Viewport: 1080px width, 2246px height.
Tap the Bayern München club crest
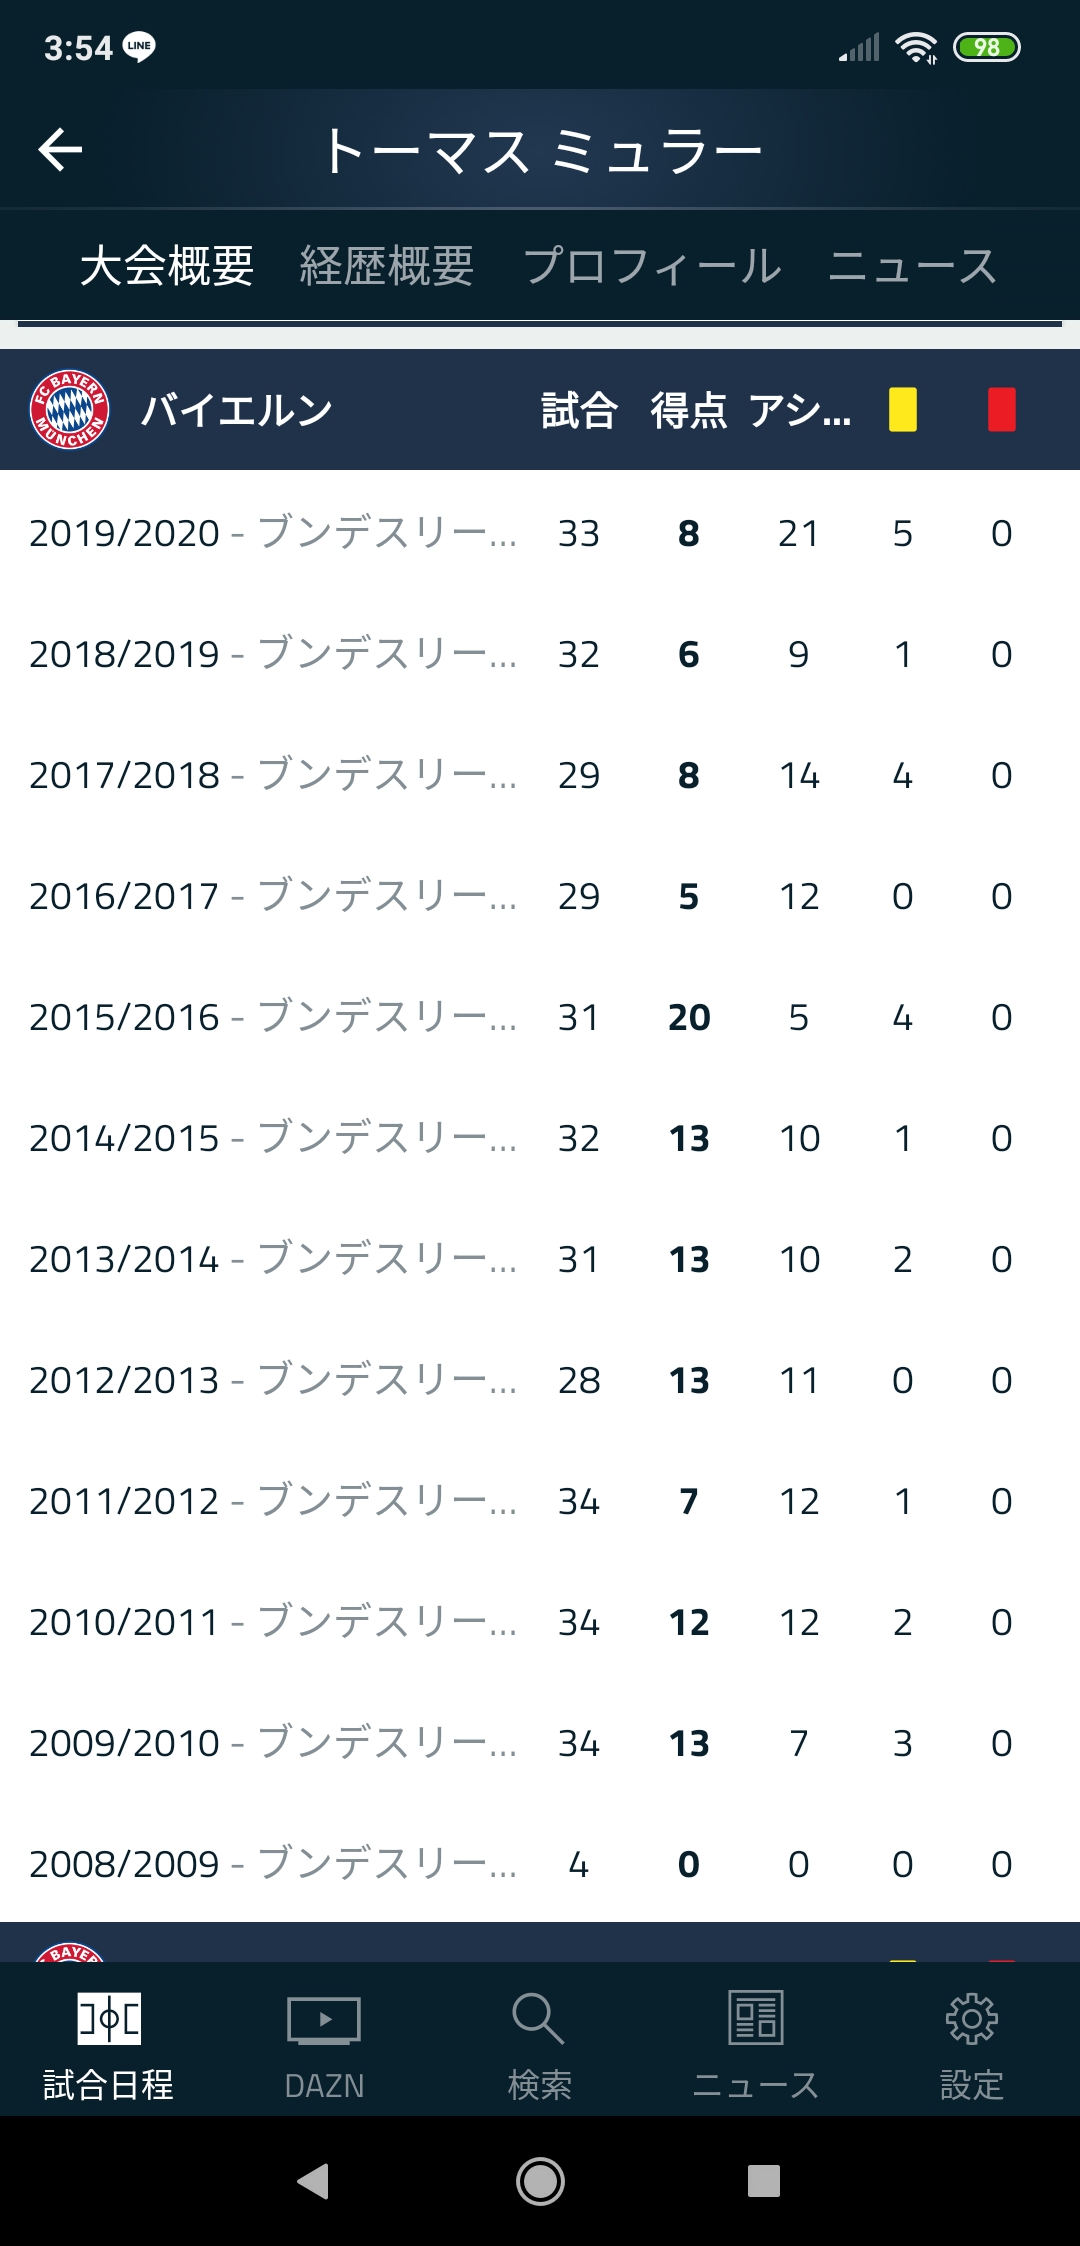click(x=69, y=410)
